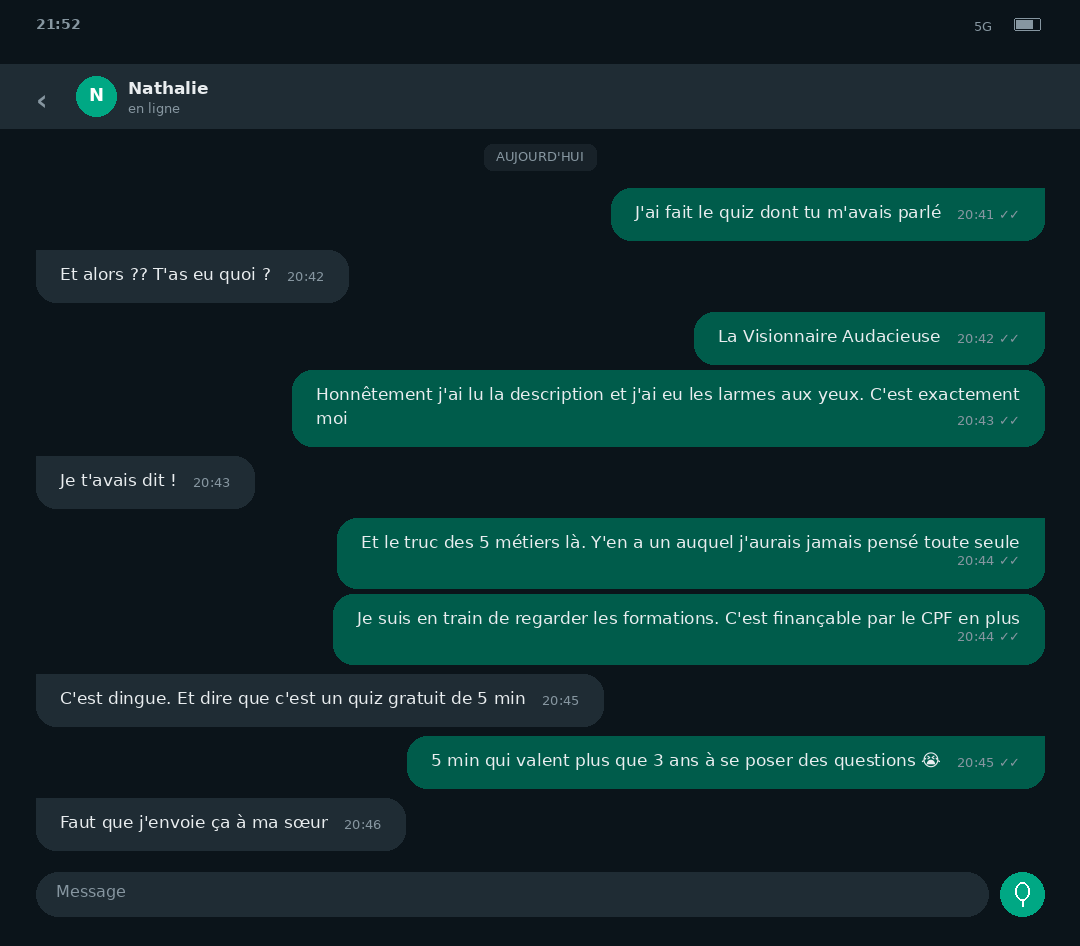Image resolution: width=1080 pixels, height=946 pixels.
Task: Tap message about sending it to ma sœur
Action: coord(220,823)
